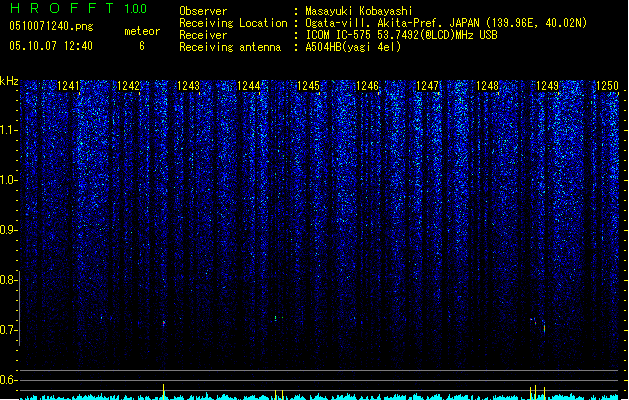
Task: Click the 'meteor' label
Action: (x=142, y=31)
